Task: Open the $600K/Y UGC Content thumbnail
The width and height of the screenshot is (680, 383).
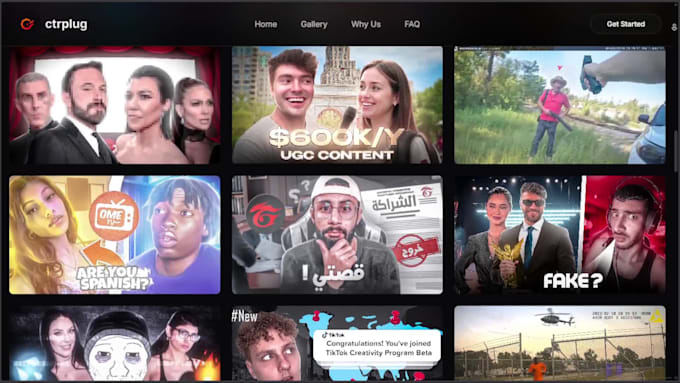Action: 337,105
